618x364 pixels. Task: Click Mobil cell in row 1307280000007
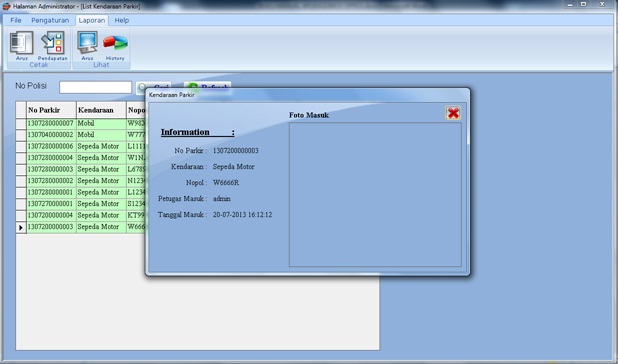[x=101, y=123]
